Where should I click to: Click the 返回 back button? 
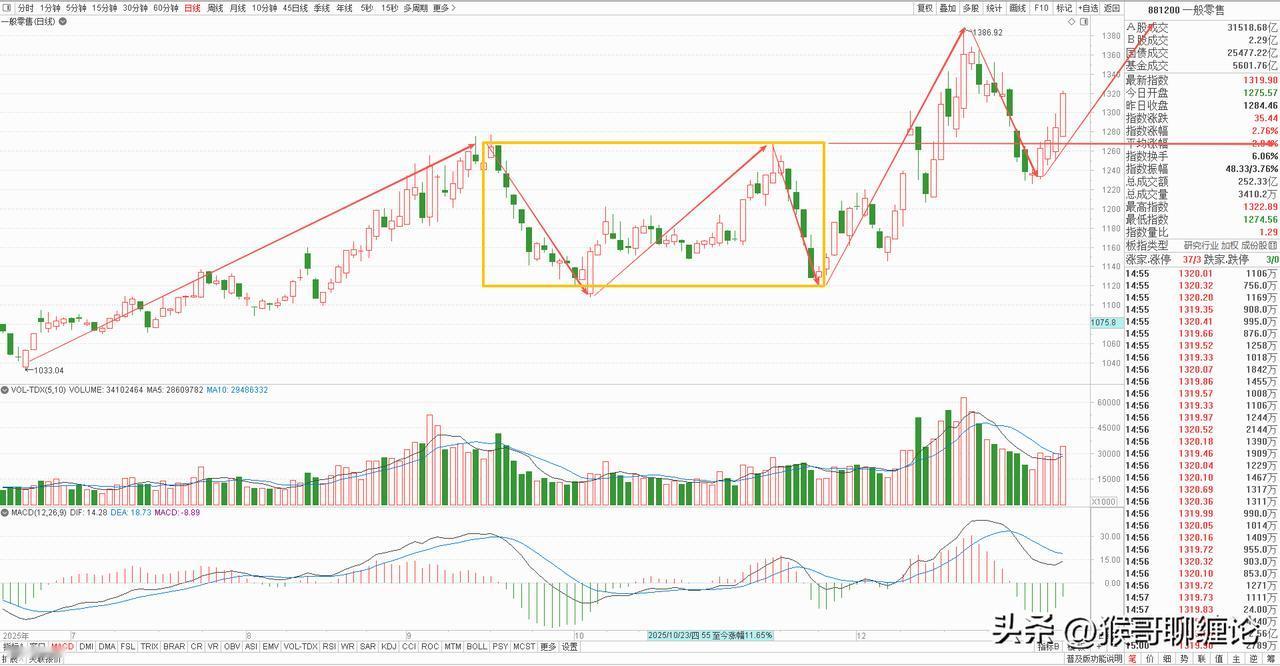pyautogui.click(x=1112, y=8)
